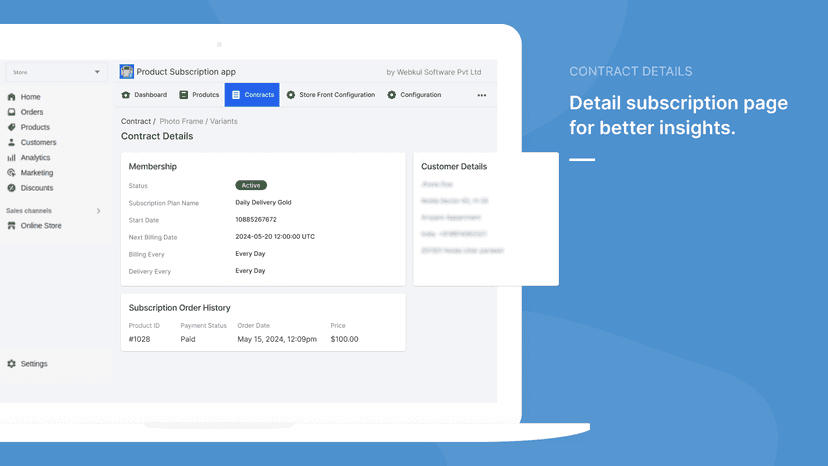Click the $100.00 price value
This screenshot has height=466, width=828.
(344, 339)
